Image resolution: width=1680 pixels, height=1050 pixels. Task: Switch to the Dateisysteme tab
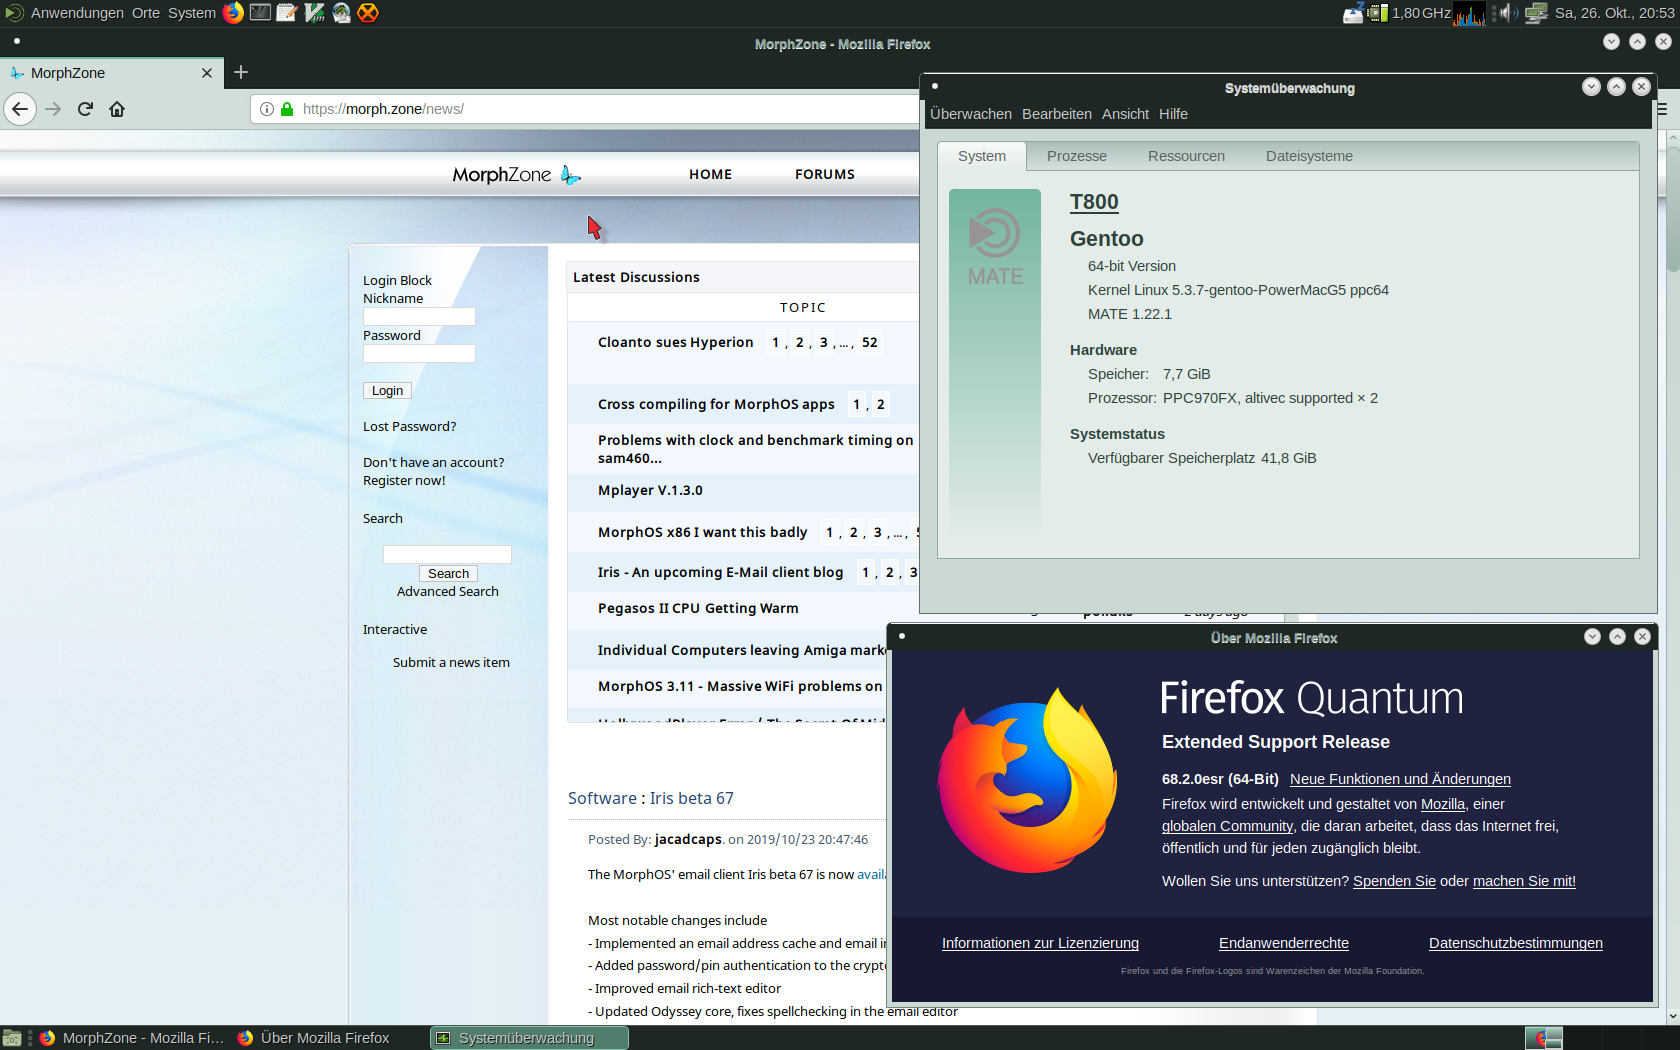click(1309, 156)
